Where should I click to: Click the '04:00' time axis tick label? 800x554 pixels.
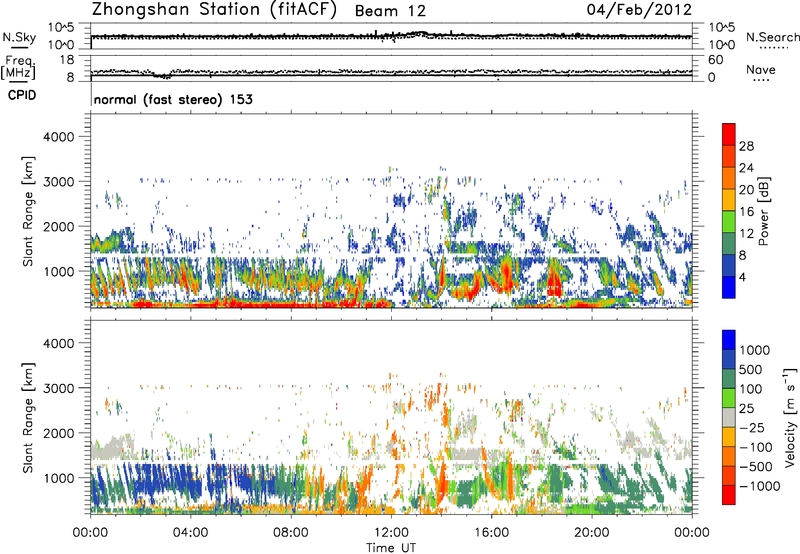point(191,533)
